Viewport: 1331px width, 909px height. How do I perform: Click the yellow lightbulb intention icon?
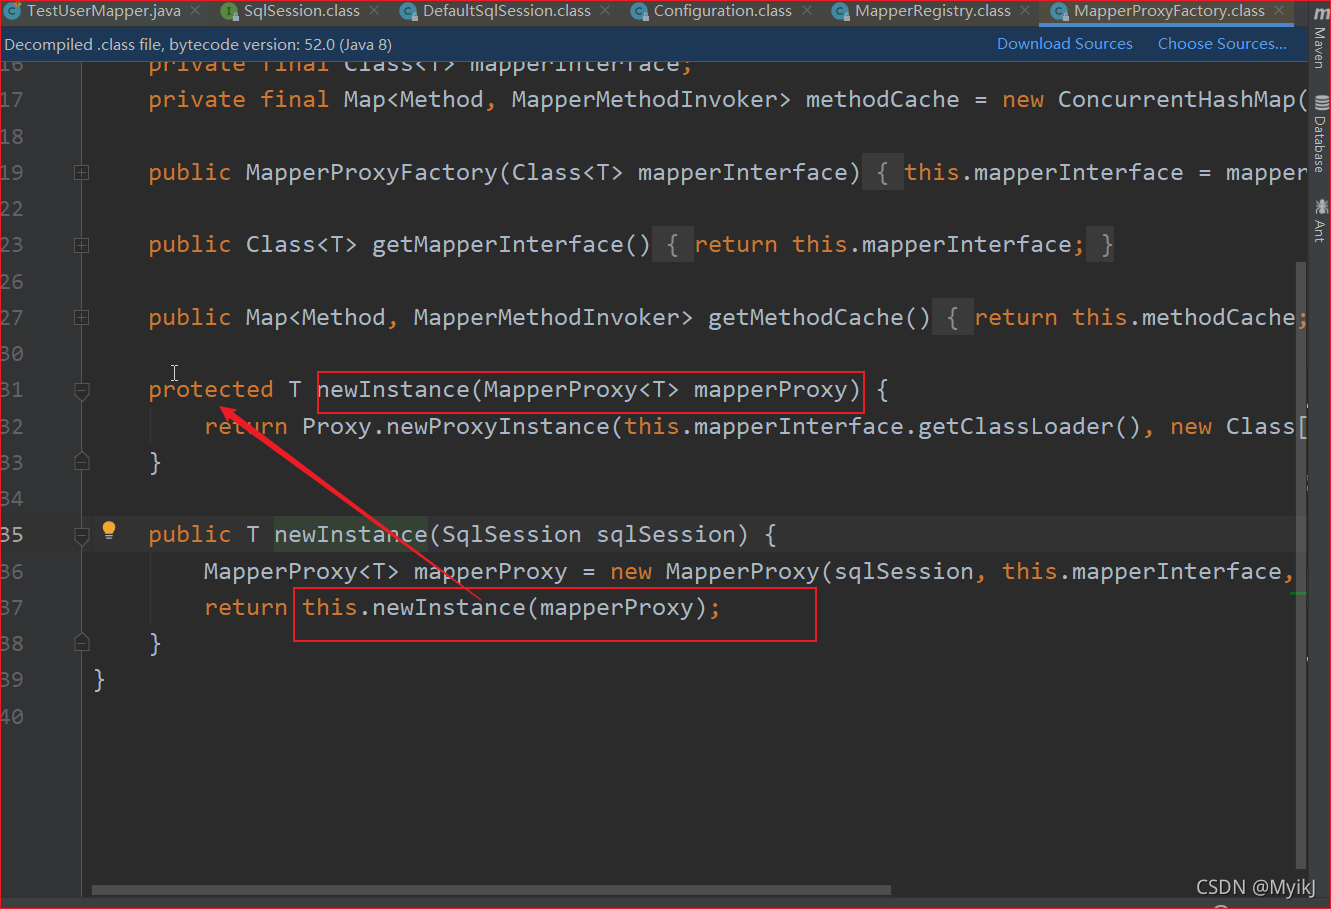tap(109, 531)
